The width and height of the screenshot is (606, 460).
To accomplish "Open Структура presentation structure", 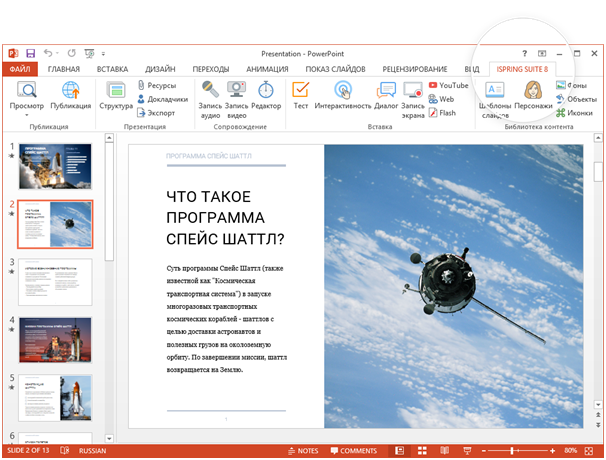I will 116,95.
